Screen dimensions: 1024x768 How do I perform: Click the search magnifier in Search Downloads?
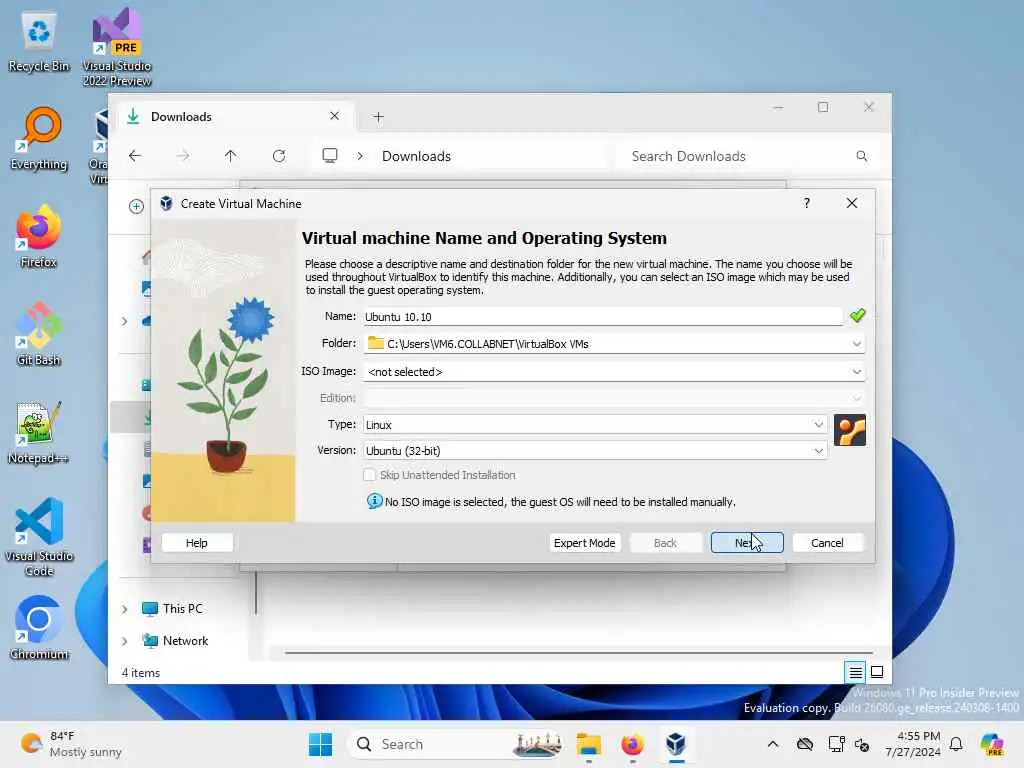(x=861, y=156)
